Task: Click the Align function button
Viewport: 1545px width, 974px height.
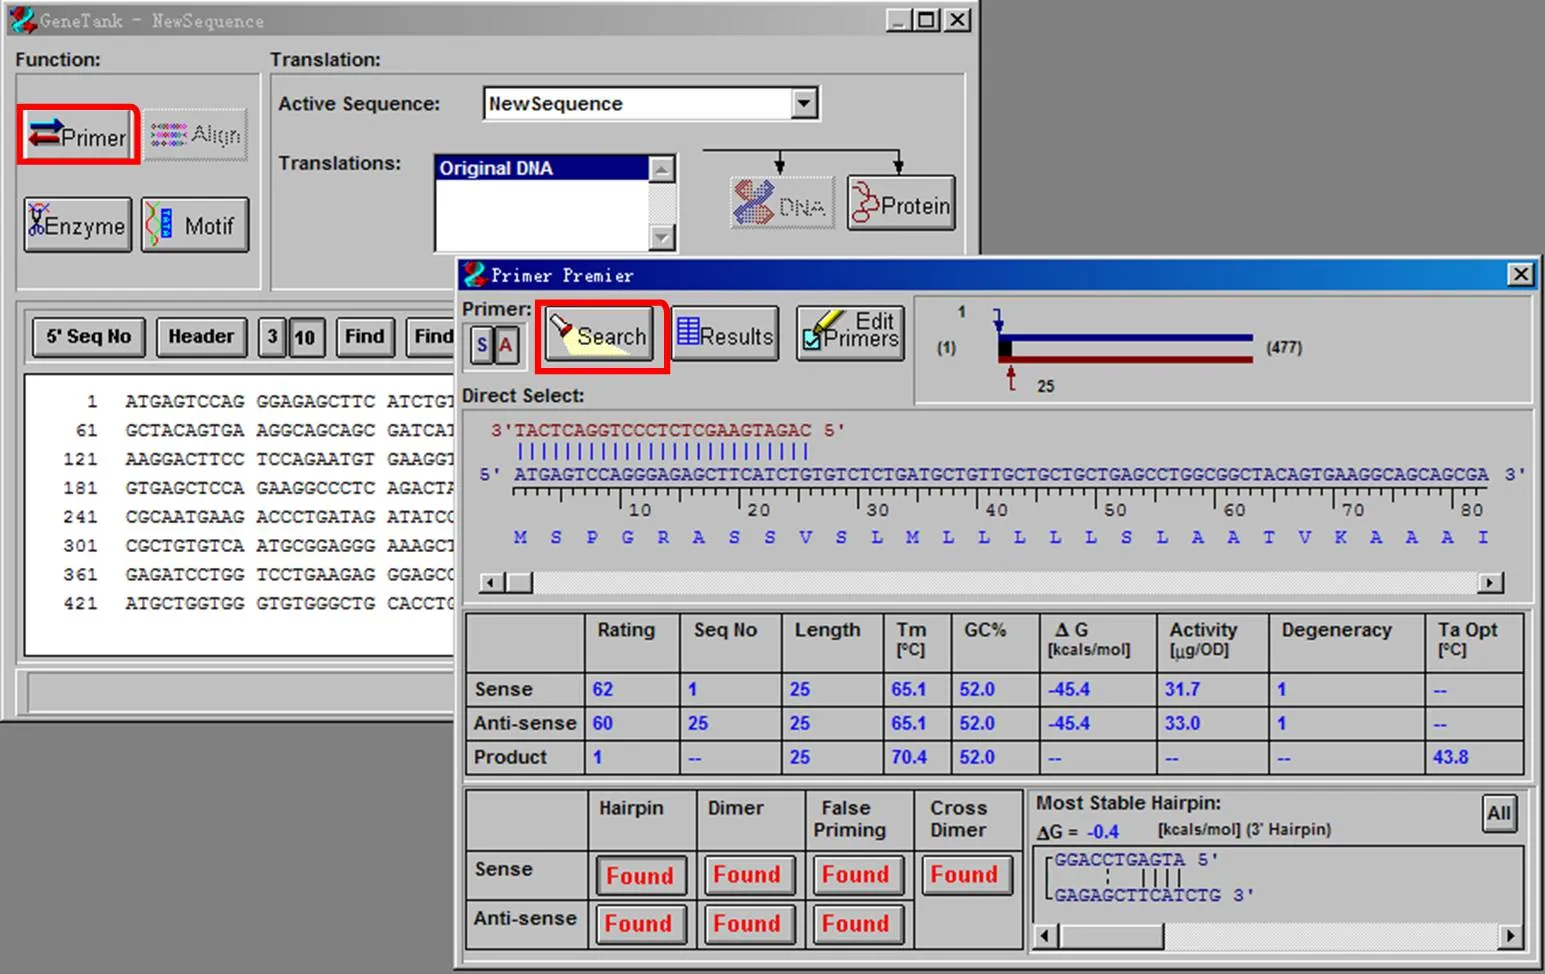Action: point(195,135)
